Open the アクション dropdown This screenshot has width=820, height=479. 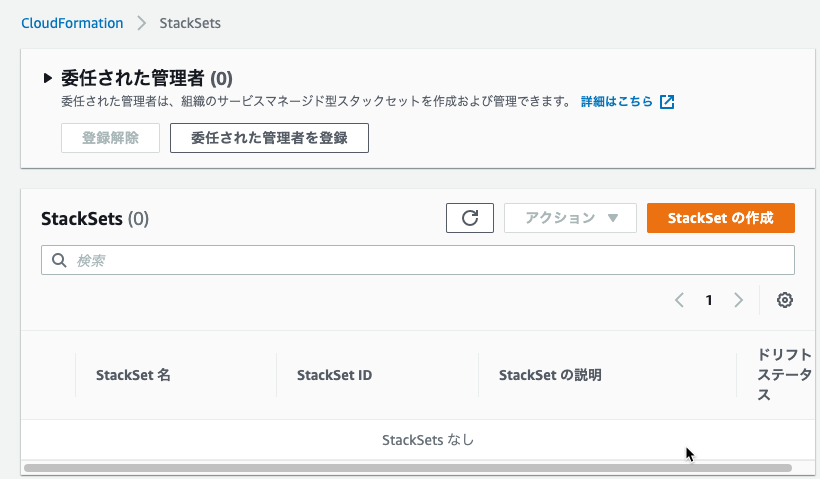point(570,218)
